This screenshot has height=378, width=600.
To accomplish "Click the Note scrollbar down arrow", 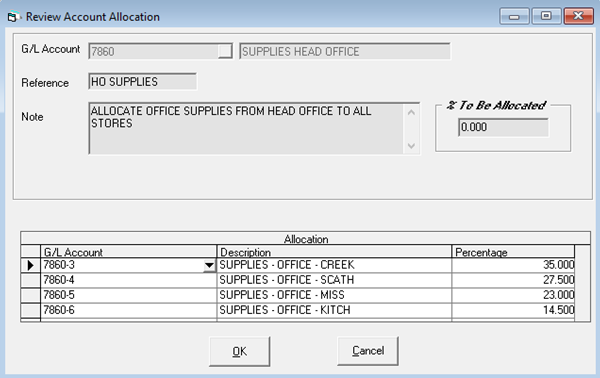I will (x=412, y=145).
